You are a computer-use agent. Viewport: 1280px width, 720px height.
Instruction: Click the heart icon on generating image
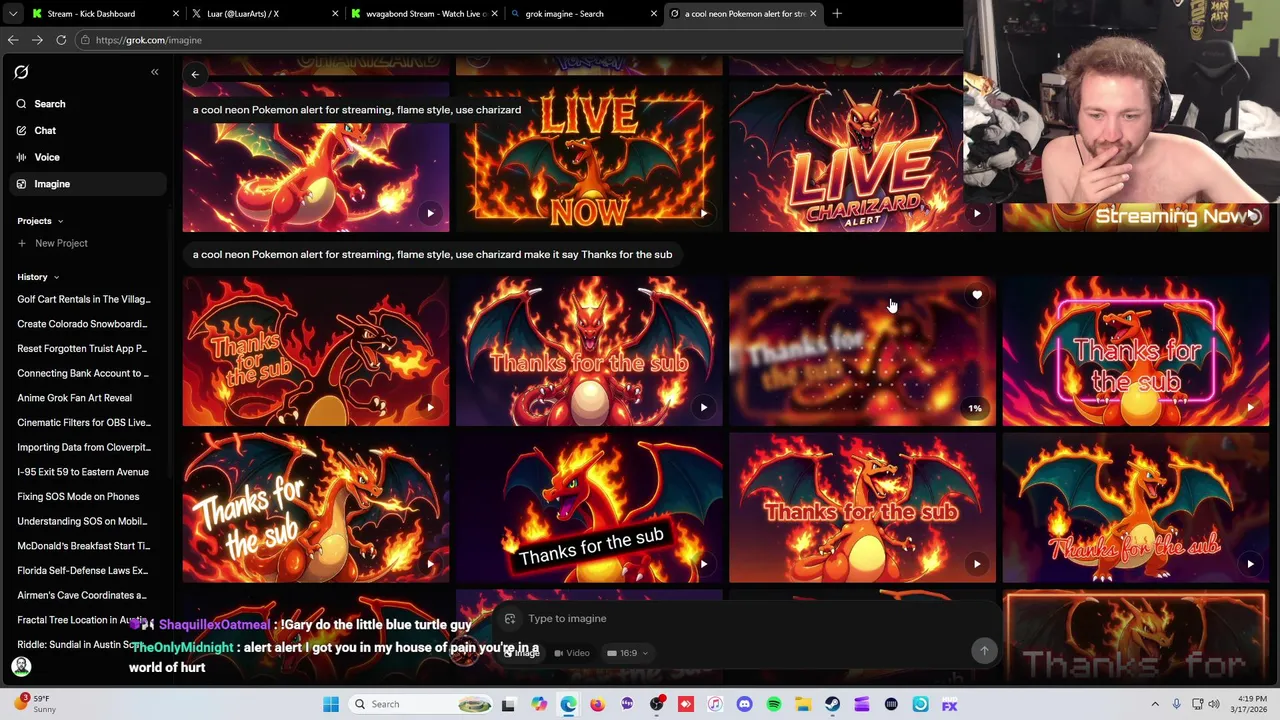pyautogui.click(x=977, y=295)
